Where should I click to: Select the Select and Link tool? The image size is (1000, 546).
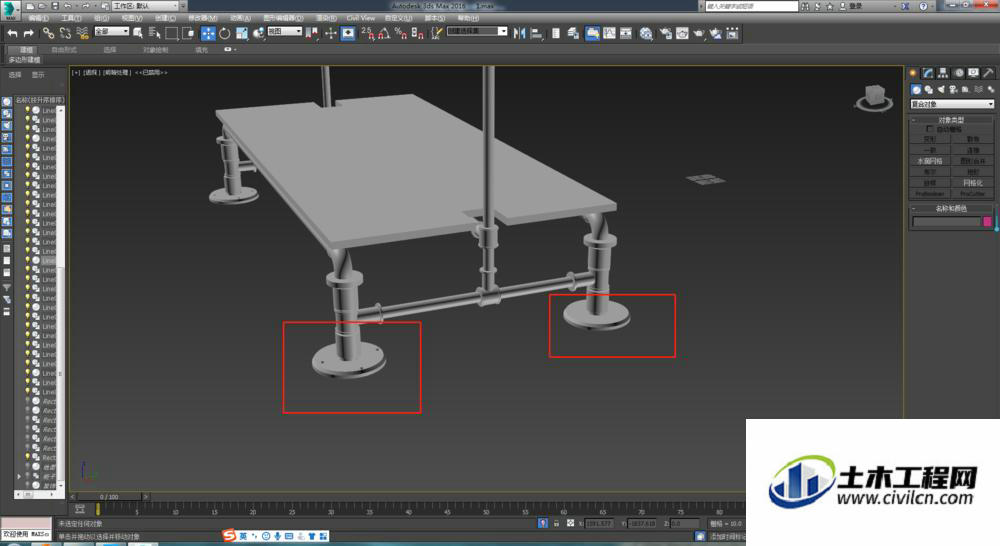tap(48, 33)
